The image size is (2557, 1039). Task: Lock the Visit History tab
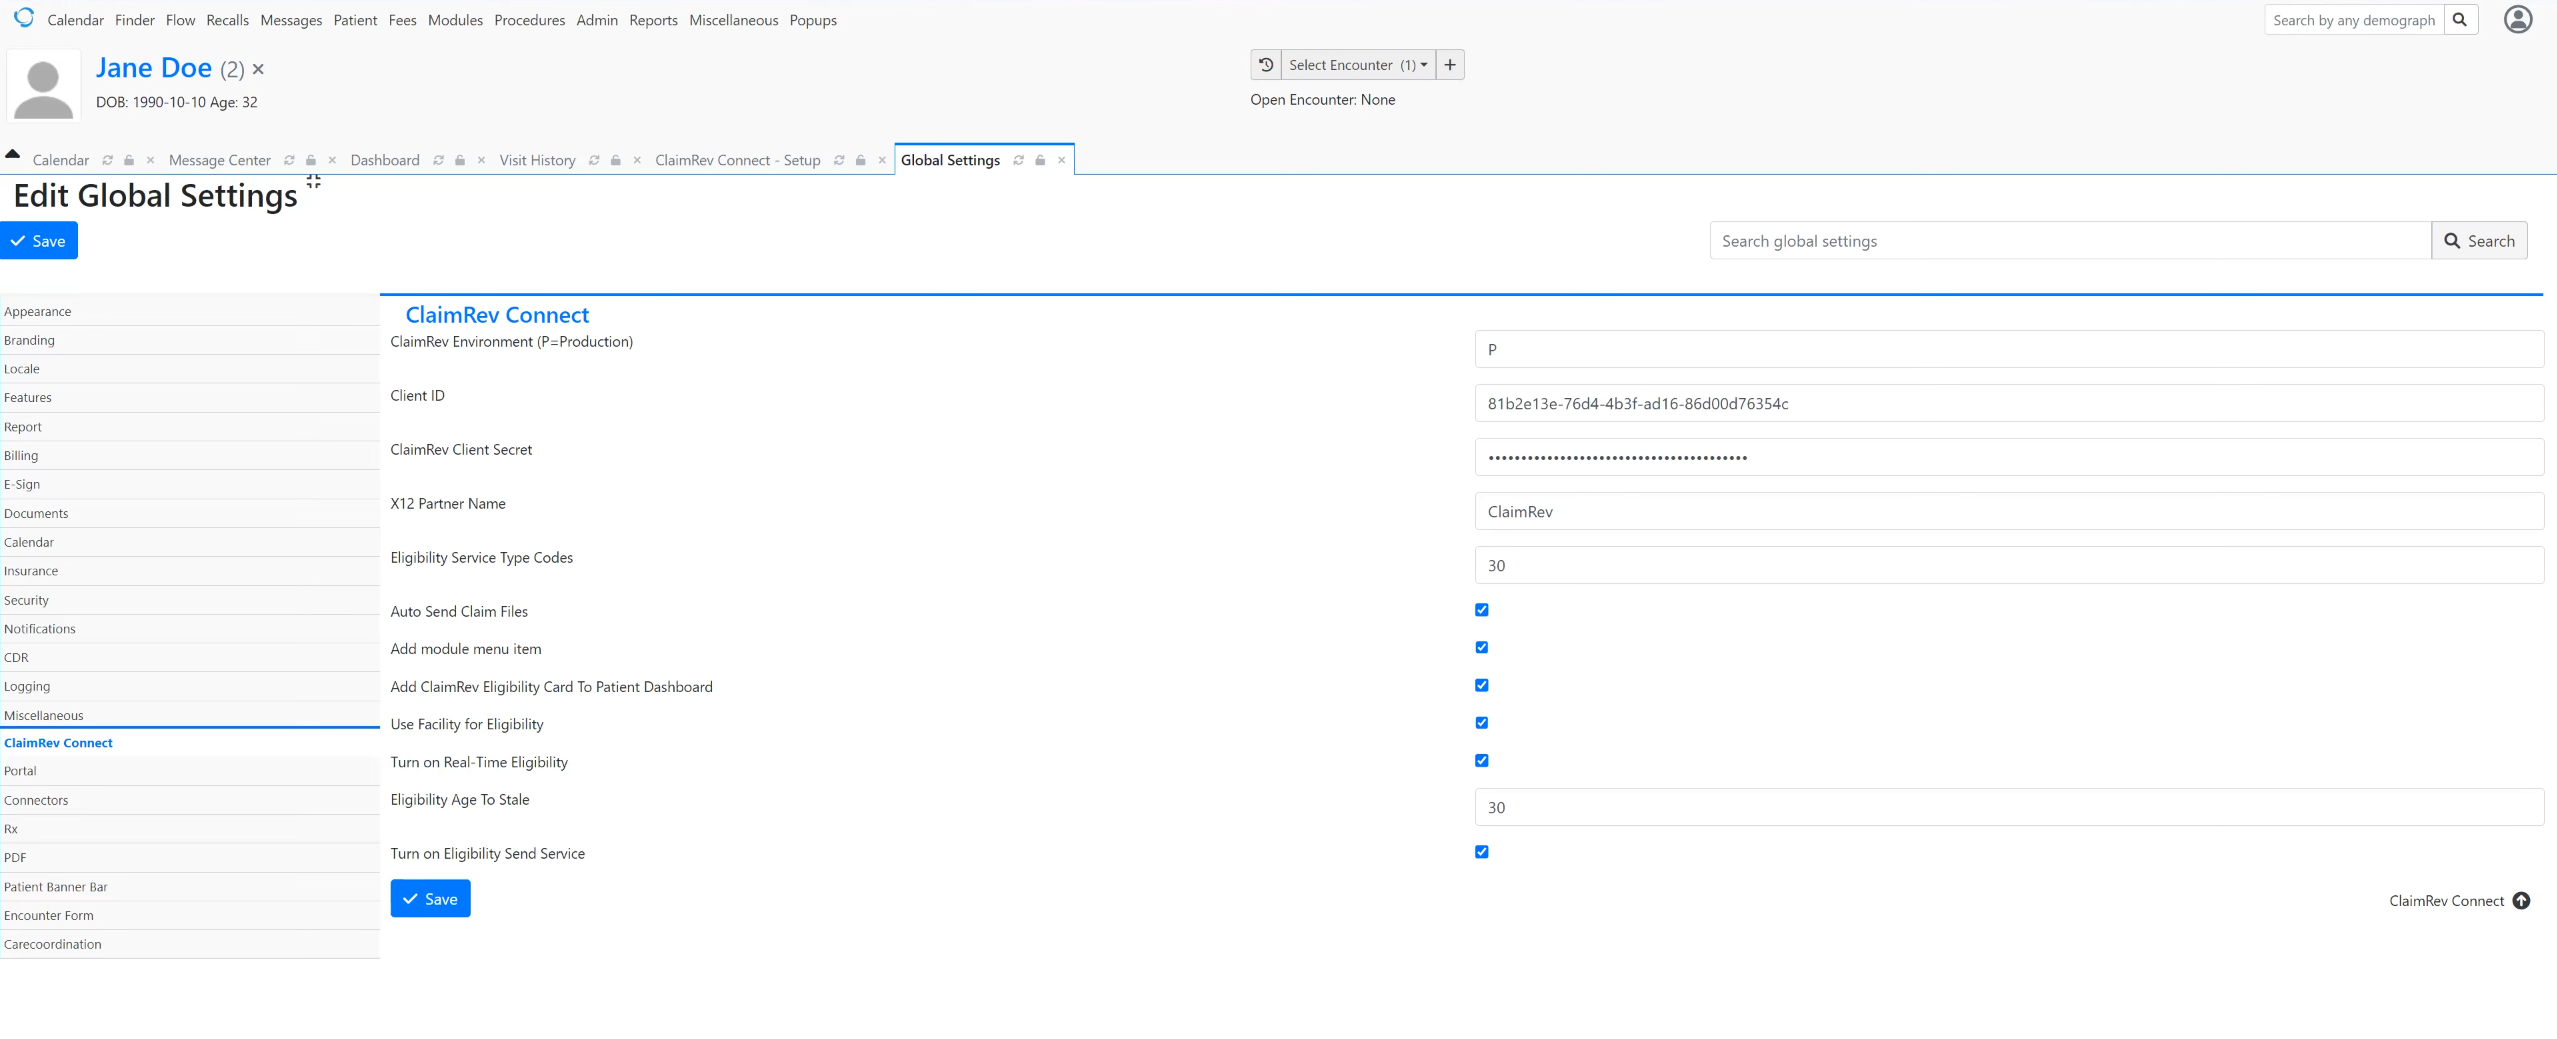pyautogui.click(x=614, y=160)
